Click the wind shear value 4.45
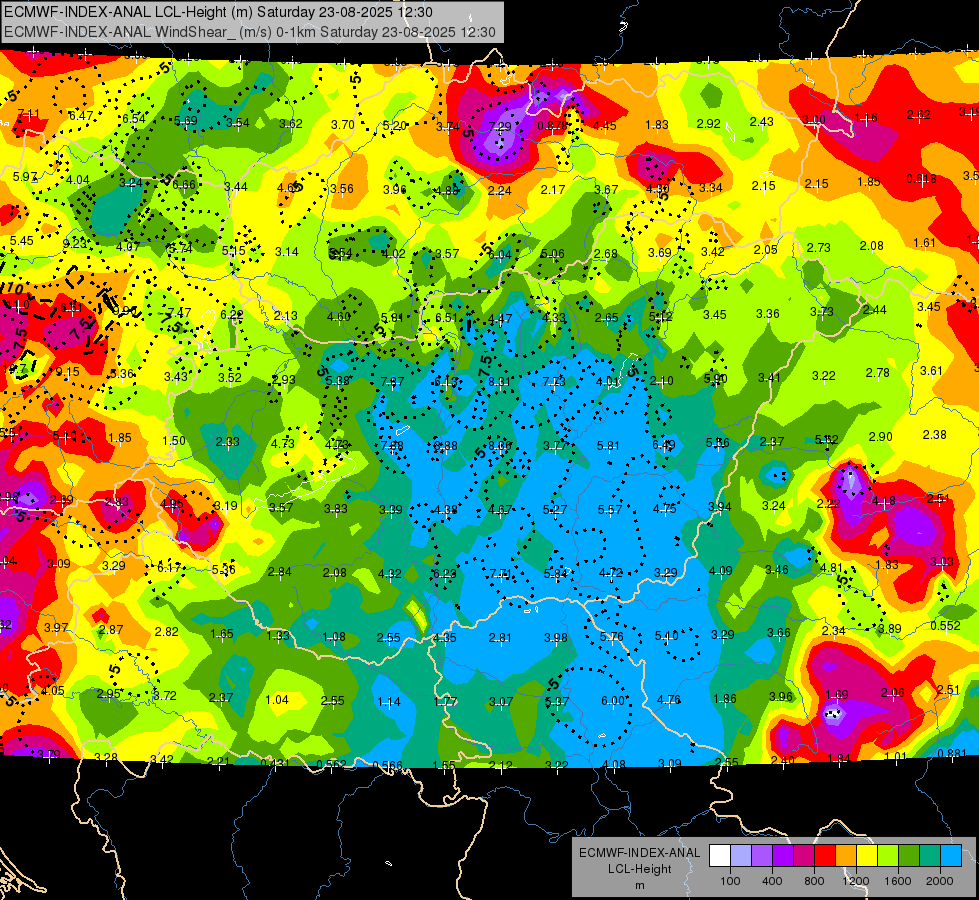Viewport: 979px width, 900px height. click(x=604, y=126)
